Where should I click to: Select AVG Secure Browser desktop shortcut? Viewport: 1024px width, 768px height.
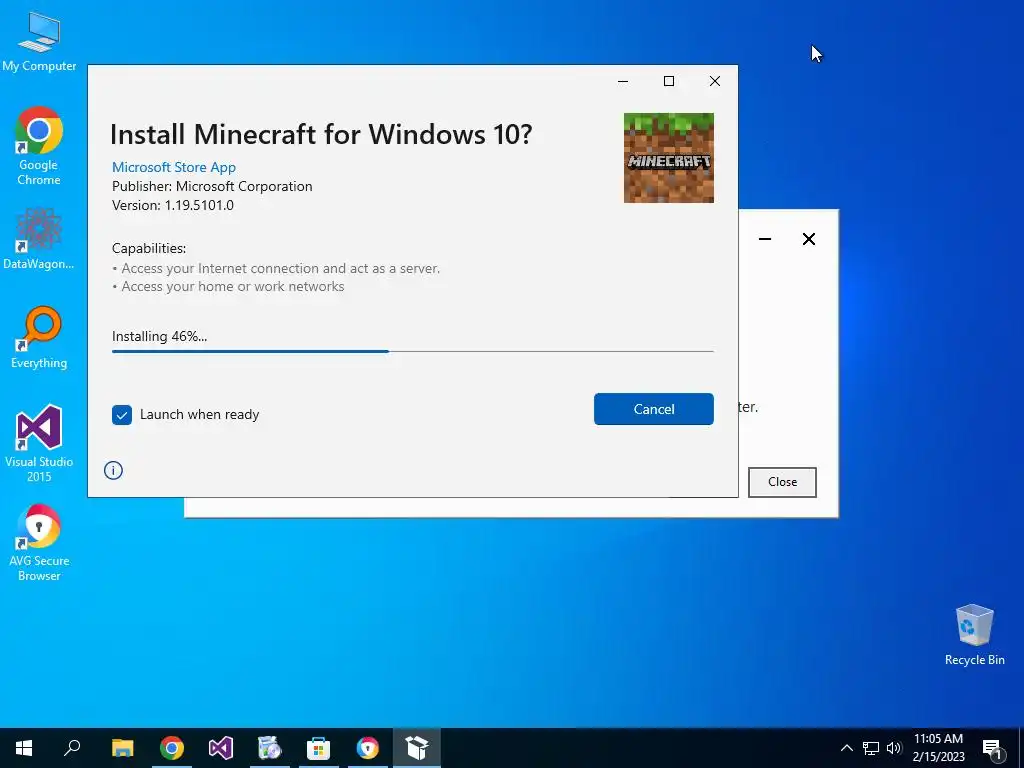tap(39, 543)
